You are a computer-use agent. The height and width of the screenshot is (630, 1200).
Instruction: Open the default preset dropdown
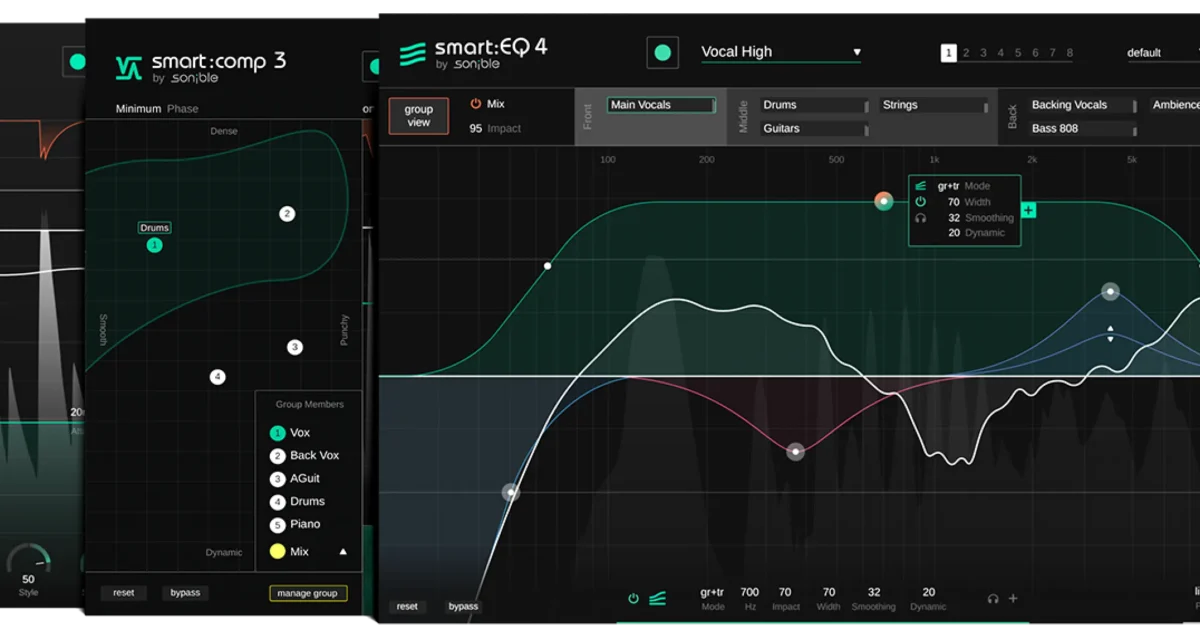(x=1158, y=53)
